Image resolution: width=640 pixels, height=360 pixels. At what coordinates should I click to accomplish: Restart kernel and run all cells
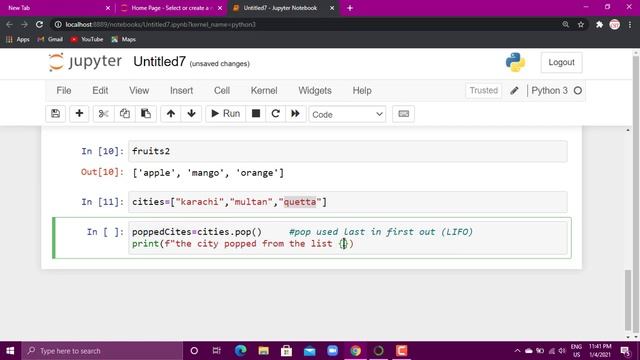[x=295, y=114]
